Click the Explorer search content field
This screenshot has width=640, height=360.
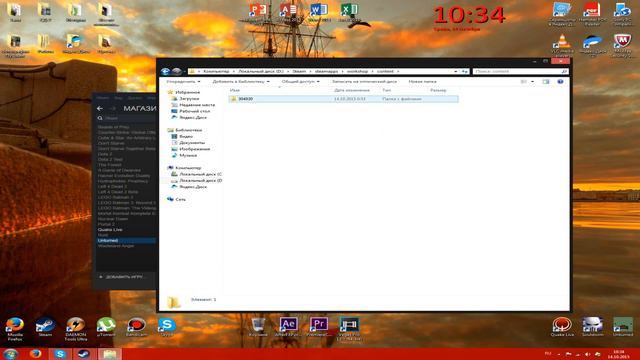520,71
